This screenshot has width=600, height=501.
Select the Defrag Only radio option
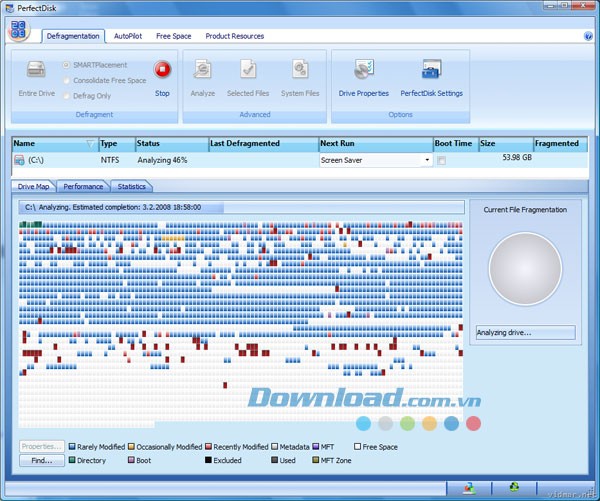[x=67, y=96]
